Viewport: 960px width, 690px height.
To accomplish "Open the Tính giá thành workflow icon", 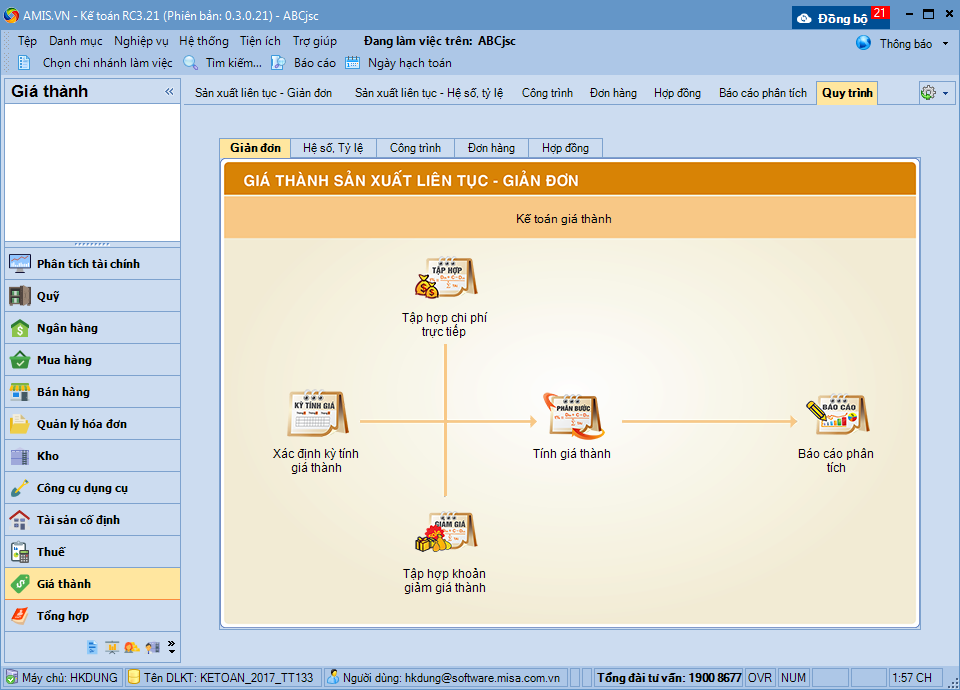I will (572, 415).
